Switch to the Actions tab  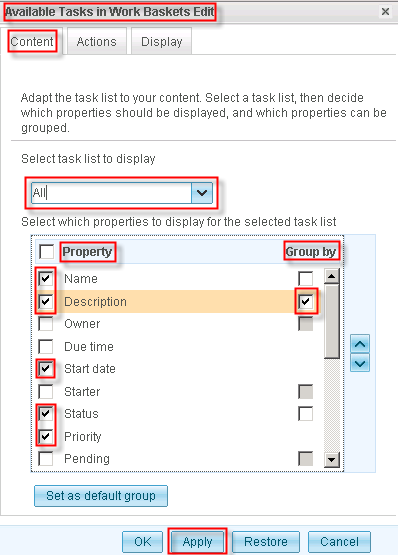[97, 41]
